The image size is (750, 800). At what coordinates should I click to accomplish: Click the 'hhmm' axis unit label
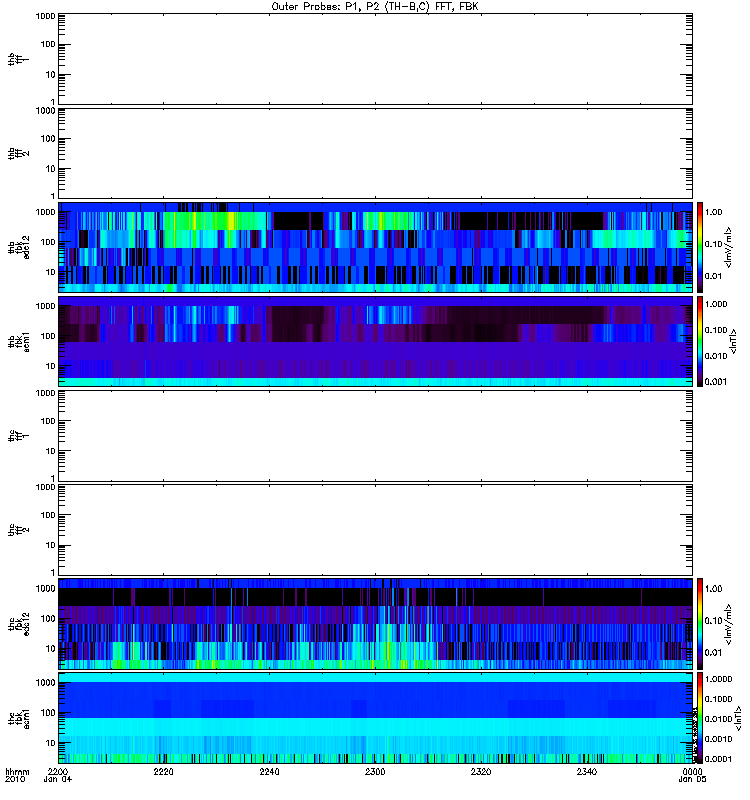coord(17,772)
